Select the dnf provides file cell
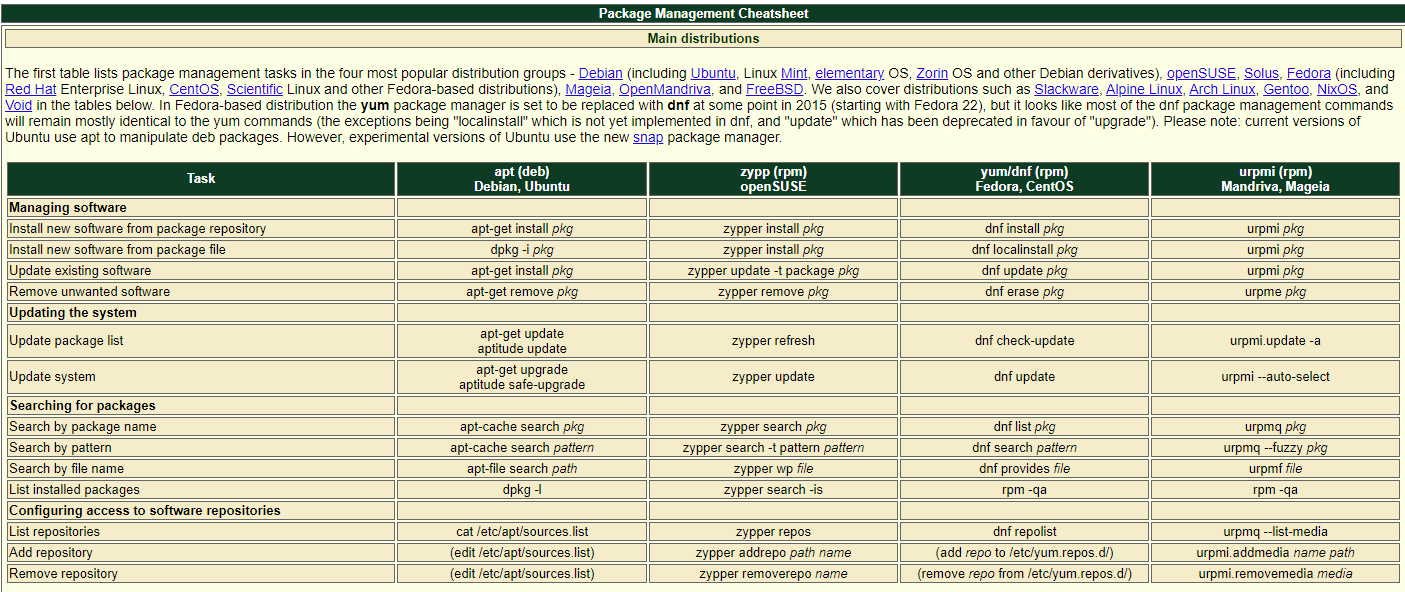Screen dimensions: 1405x592 click(1025, 469)
